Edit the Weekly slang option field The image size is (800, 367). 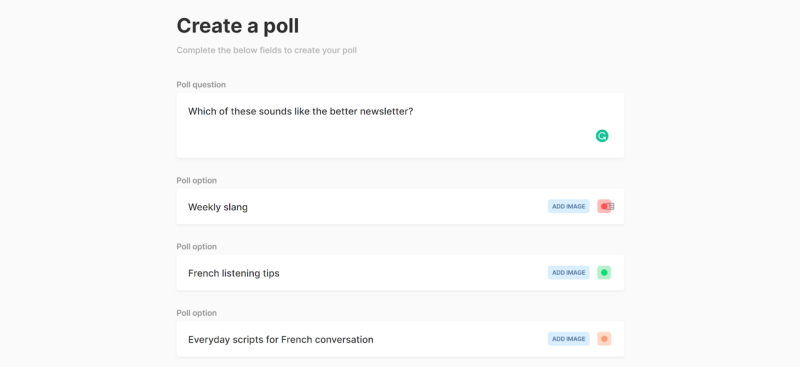400,206
